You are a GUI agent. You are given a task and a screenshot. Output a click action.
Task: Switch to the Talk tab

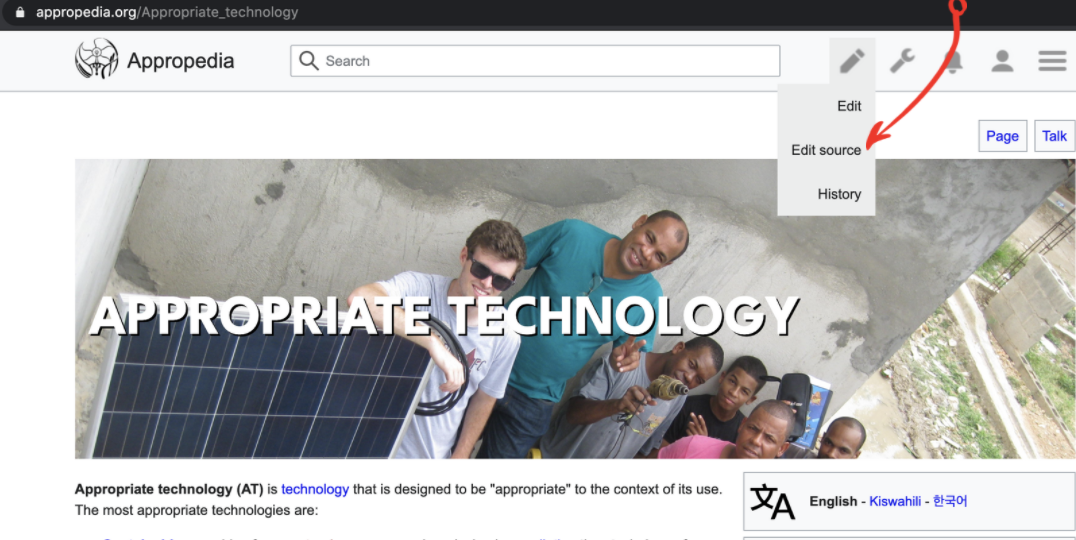point(1055,136)
